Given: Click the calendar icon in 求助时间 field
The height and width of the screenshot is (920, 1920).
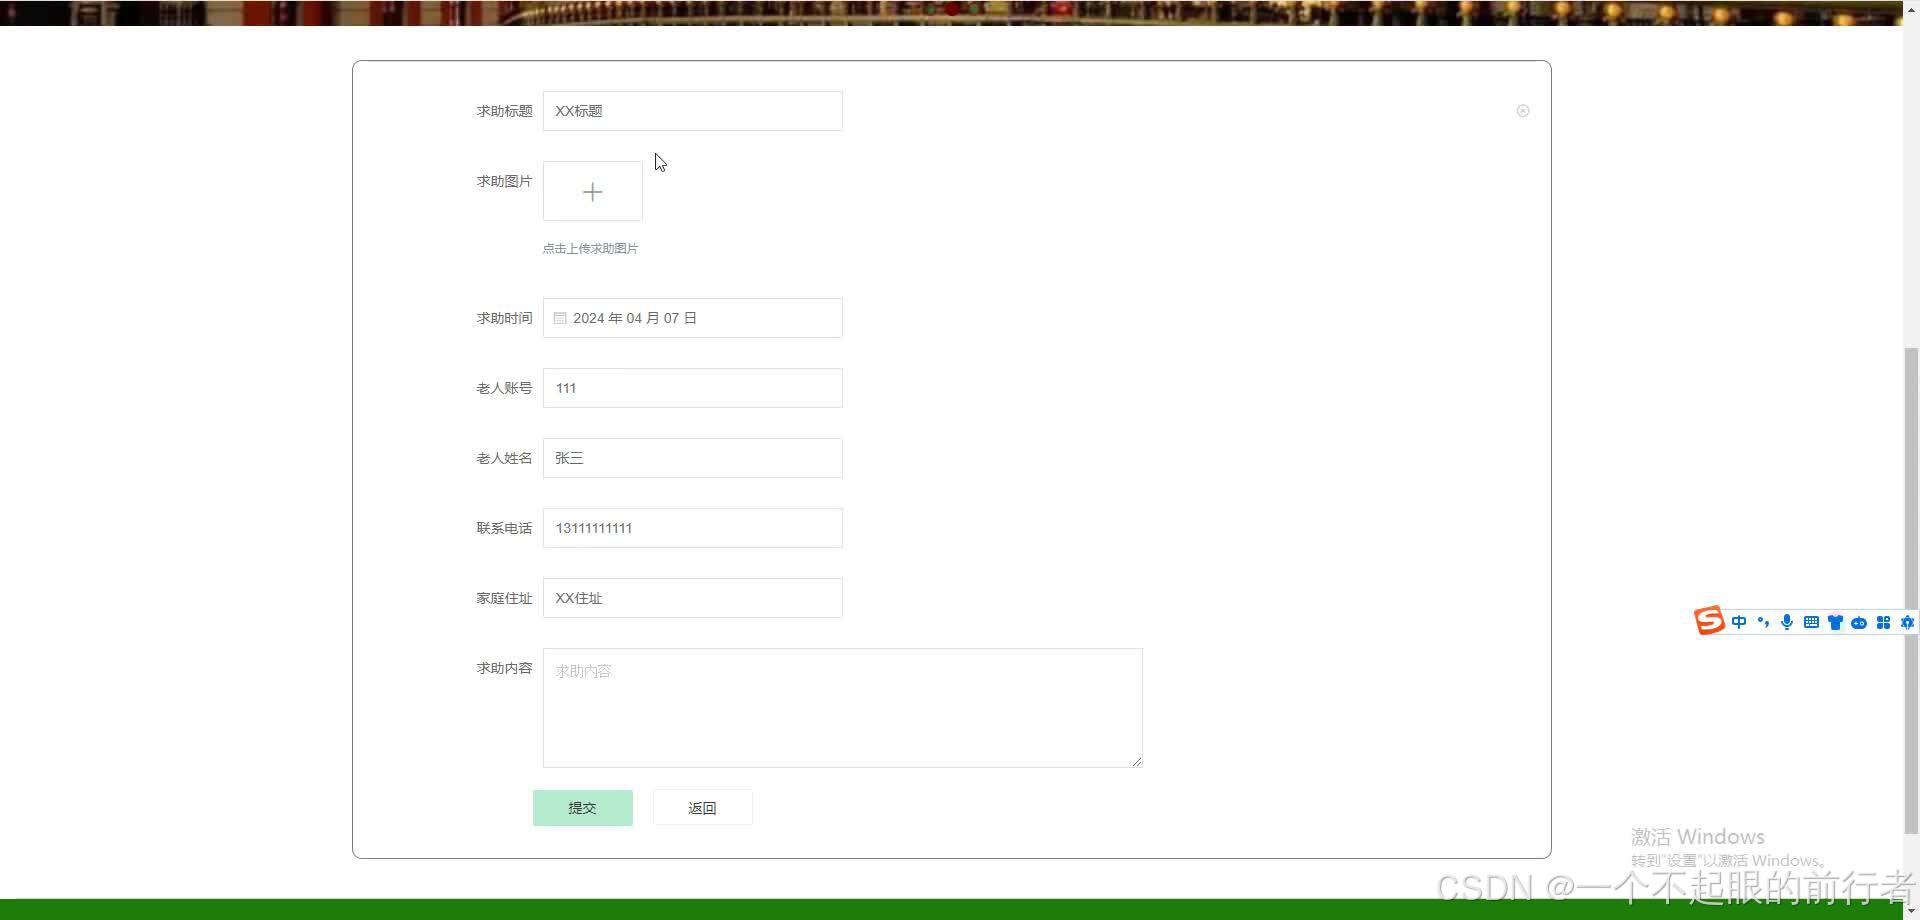Looking at the screenshot, I should pos(560,318).
